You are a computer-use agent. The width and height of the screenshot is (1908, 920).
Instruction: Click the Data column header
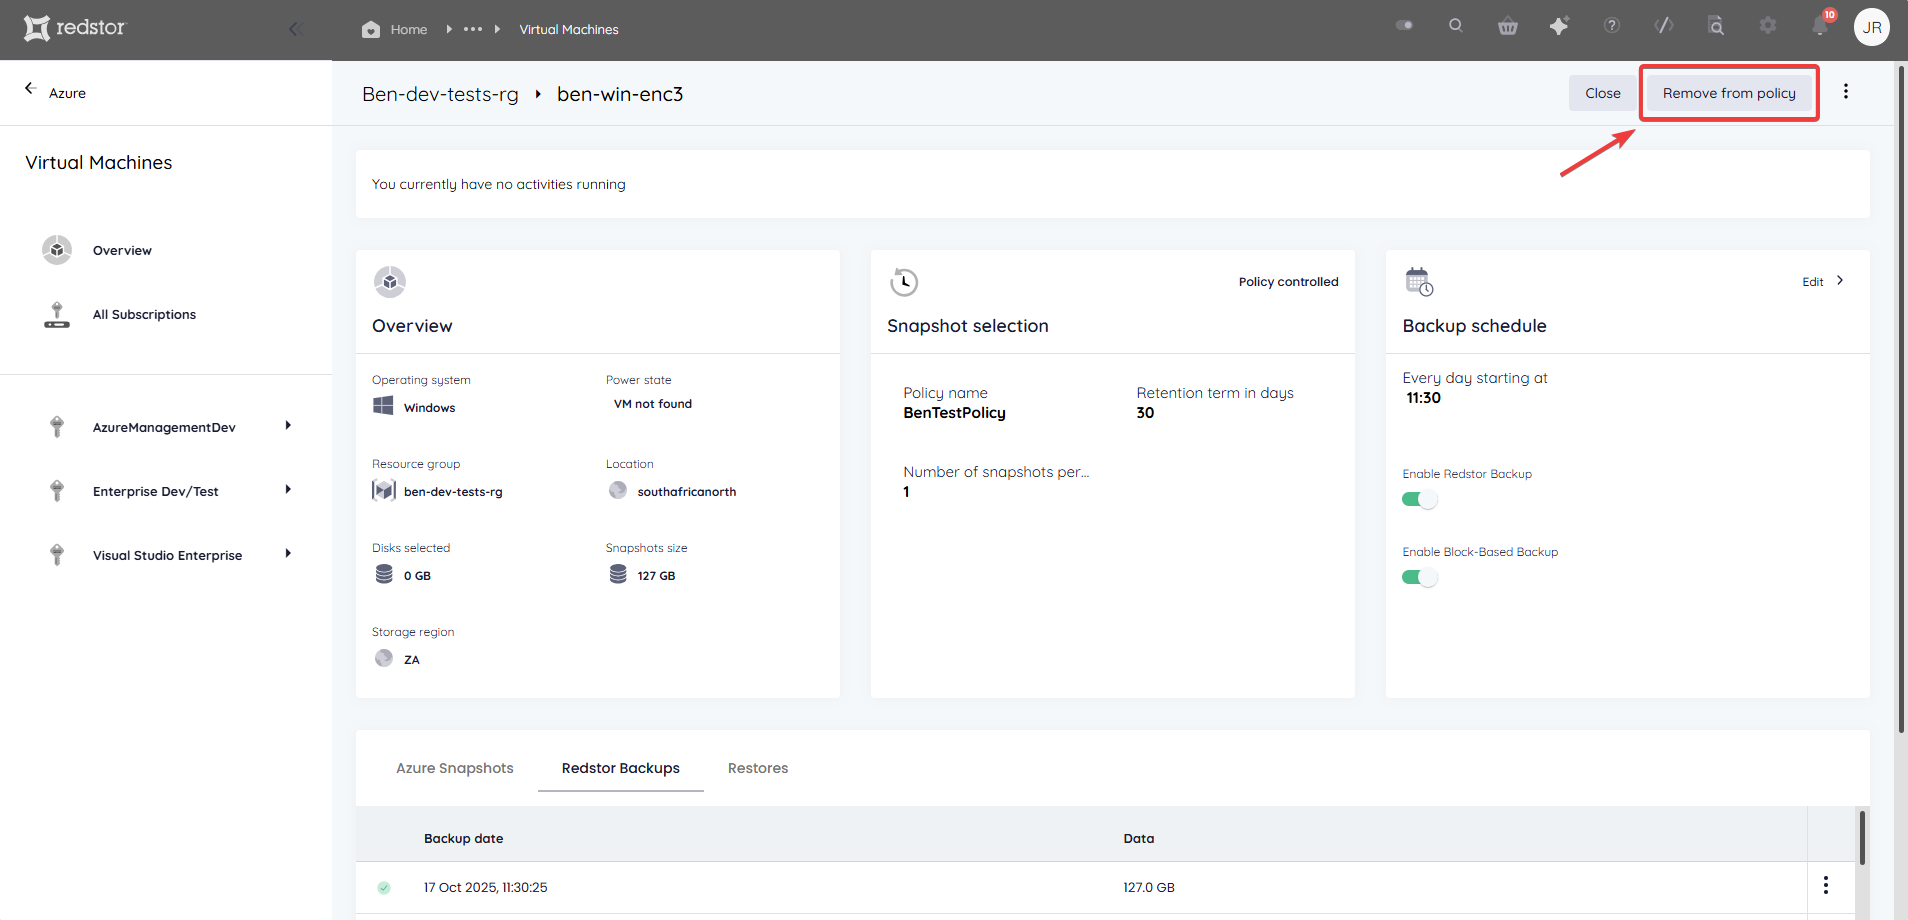[1138, 839]
